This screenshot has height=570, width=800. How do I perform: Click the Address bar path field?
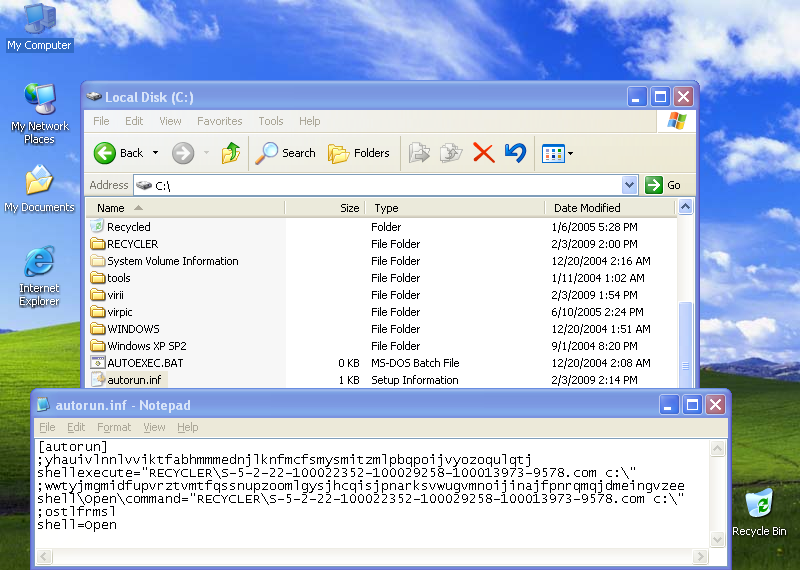378,185
